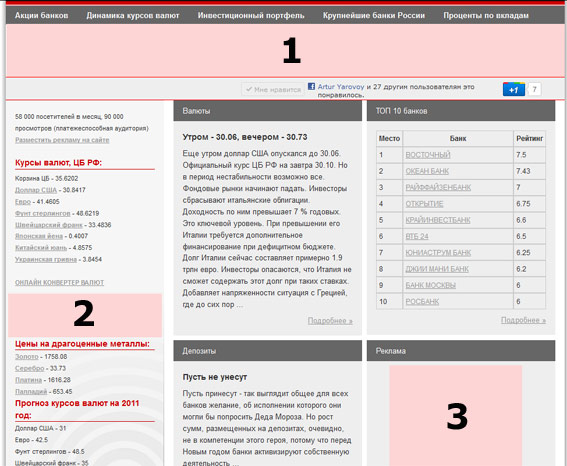
Task: Click the Место column header
Action: point(389,138)
